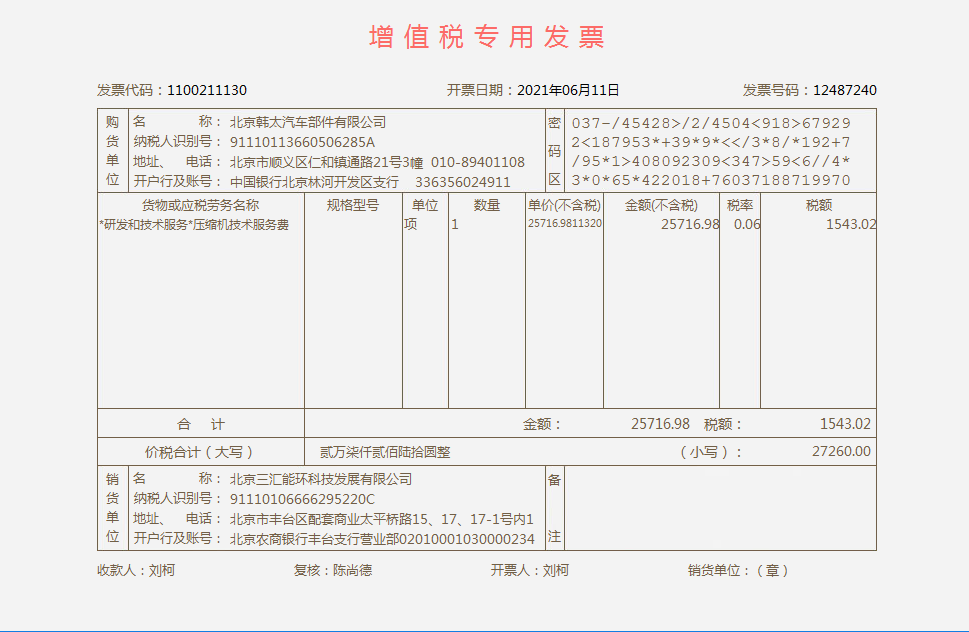Viewport: 969px width, 632px height.
Task: Click the invoice title 增值税专用发票
Action: 486,37
